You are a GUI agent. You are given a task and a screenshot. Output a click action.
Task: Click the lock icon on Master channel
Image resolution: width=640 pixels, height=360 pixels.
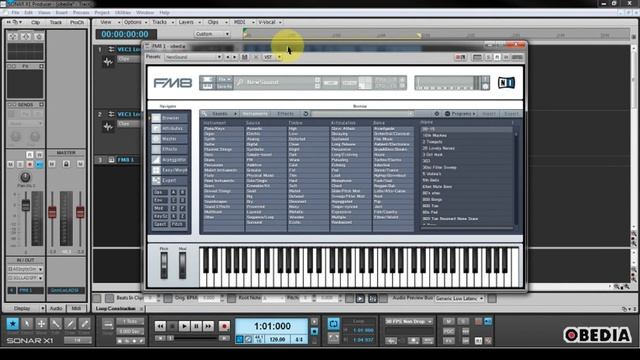point(66,164)
